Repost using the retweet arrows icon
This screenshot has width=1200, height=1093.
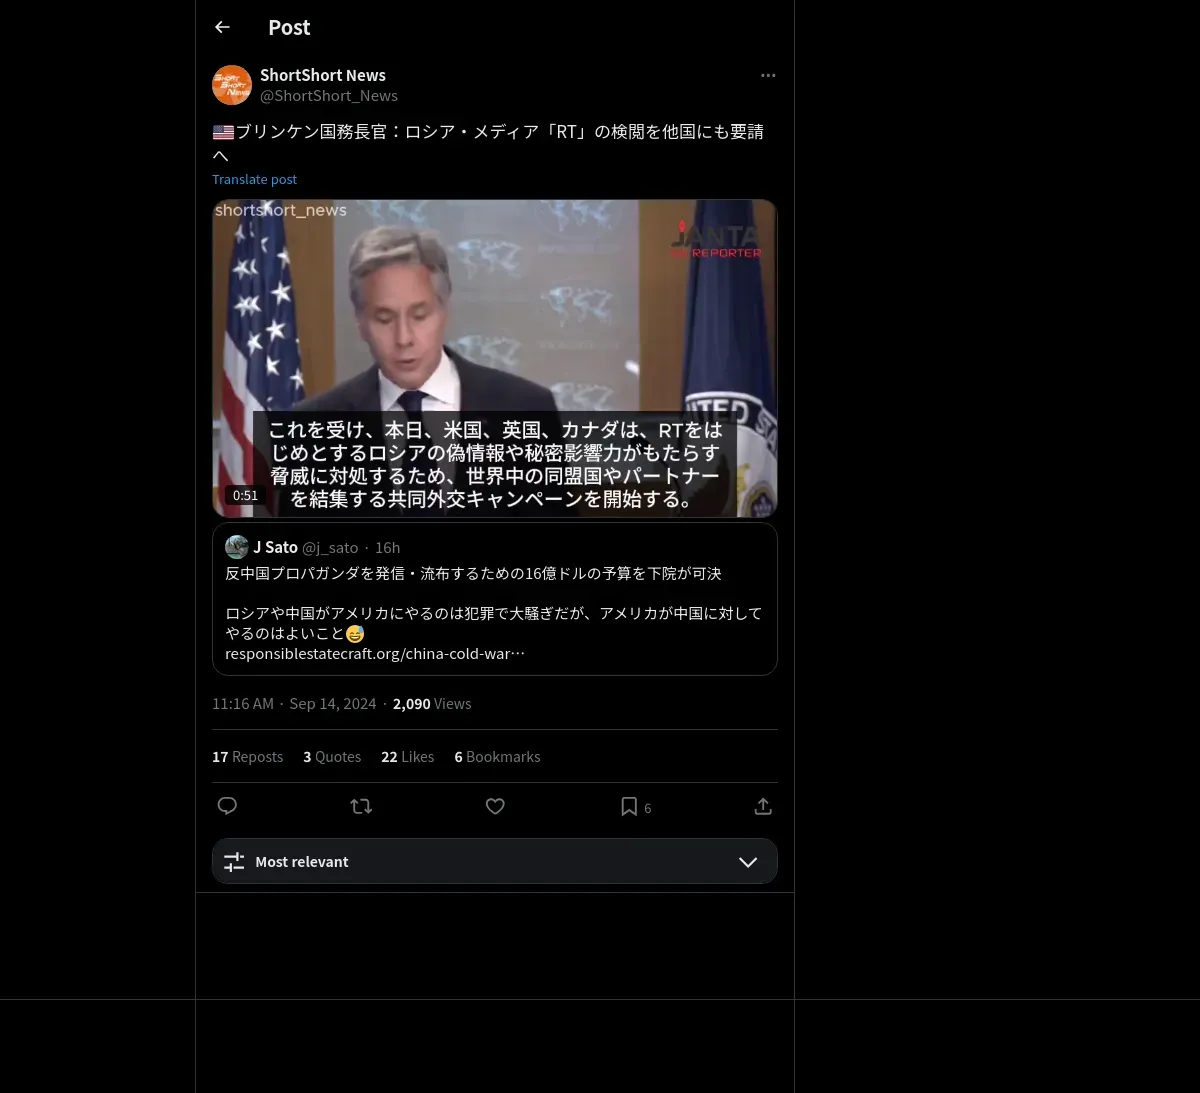[361, 806]
